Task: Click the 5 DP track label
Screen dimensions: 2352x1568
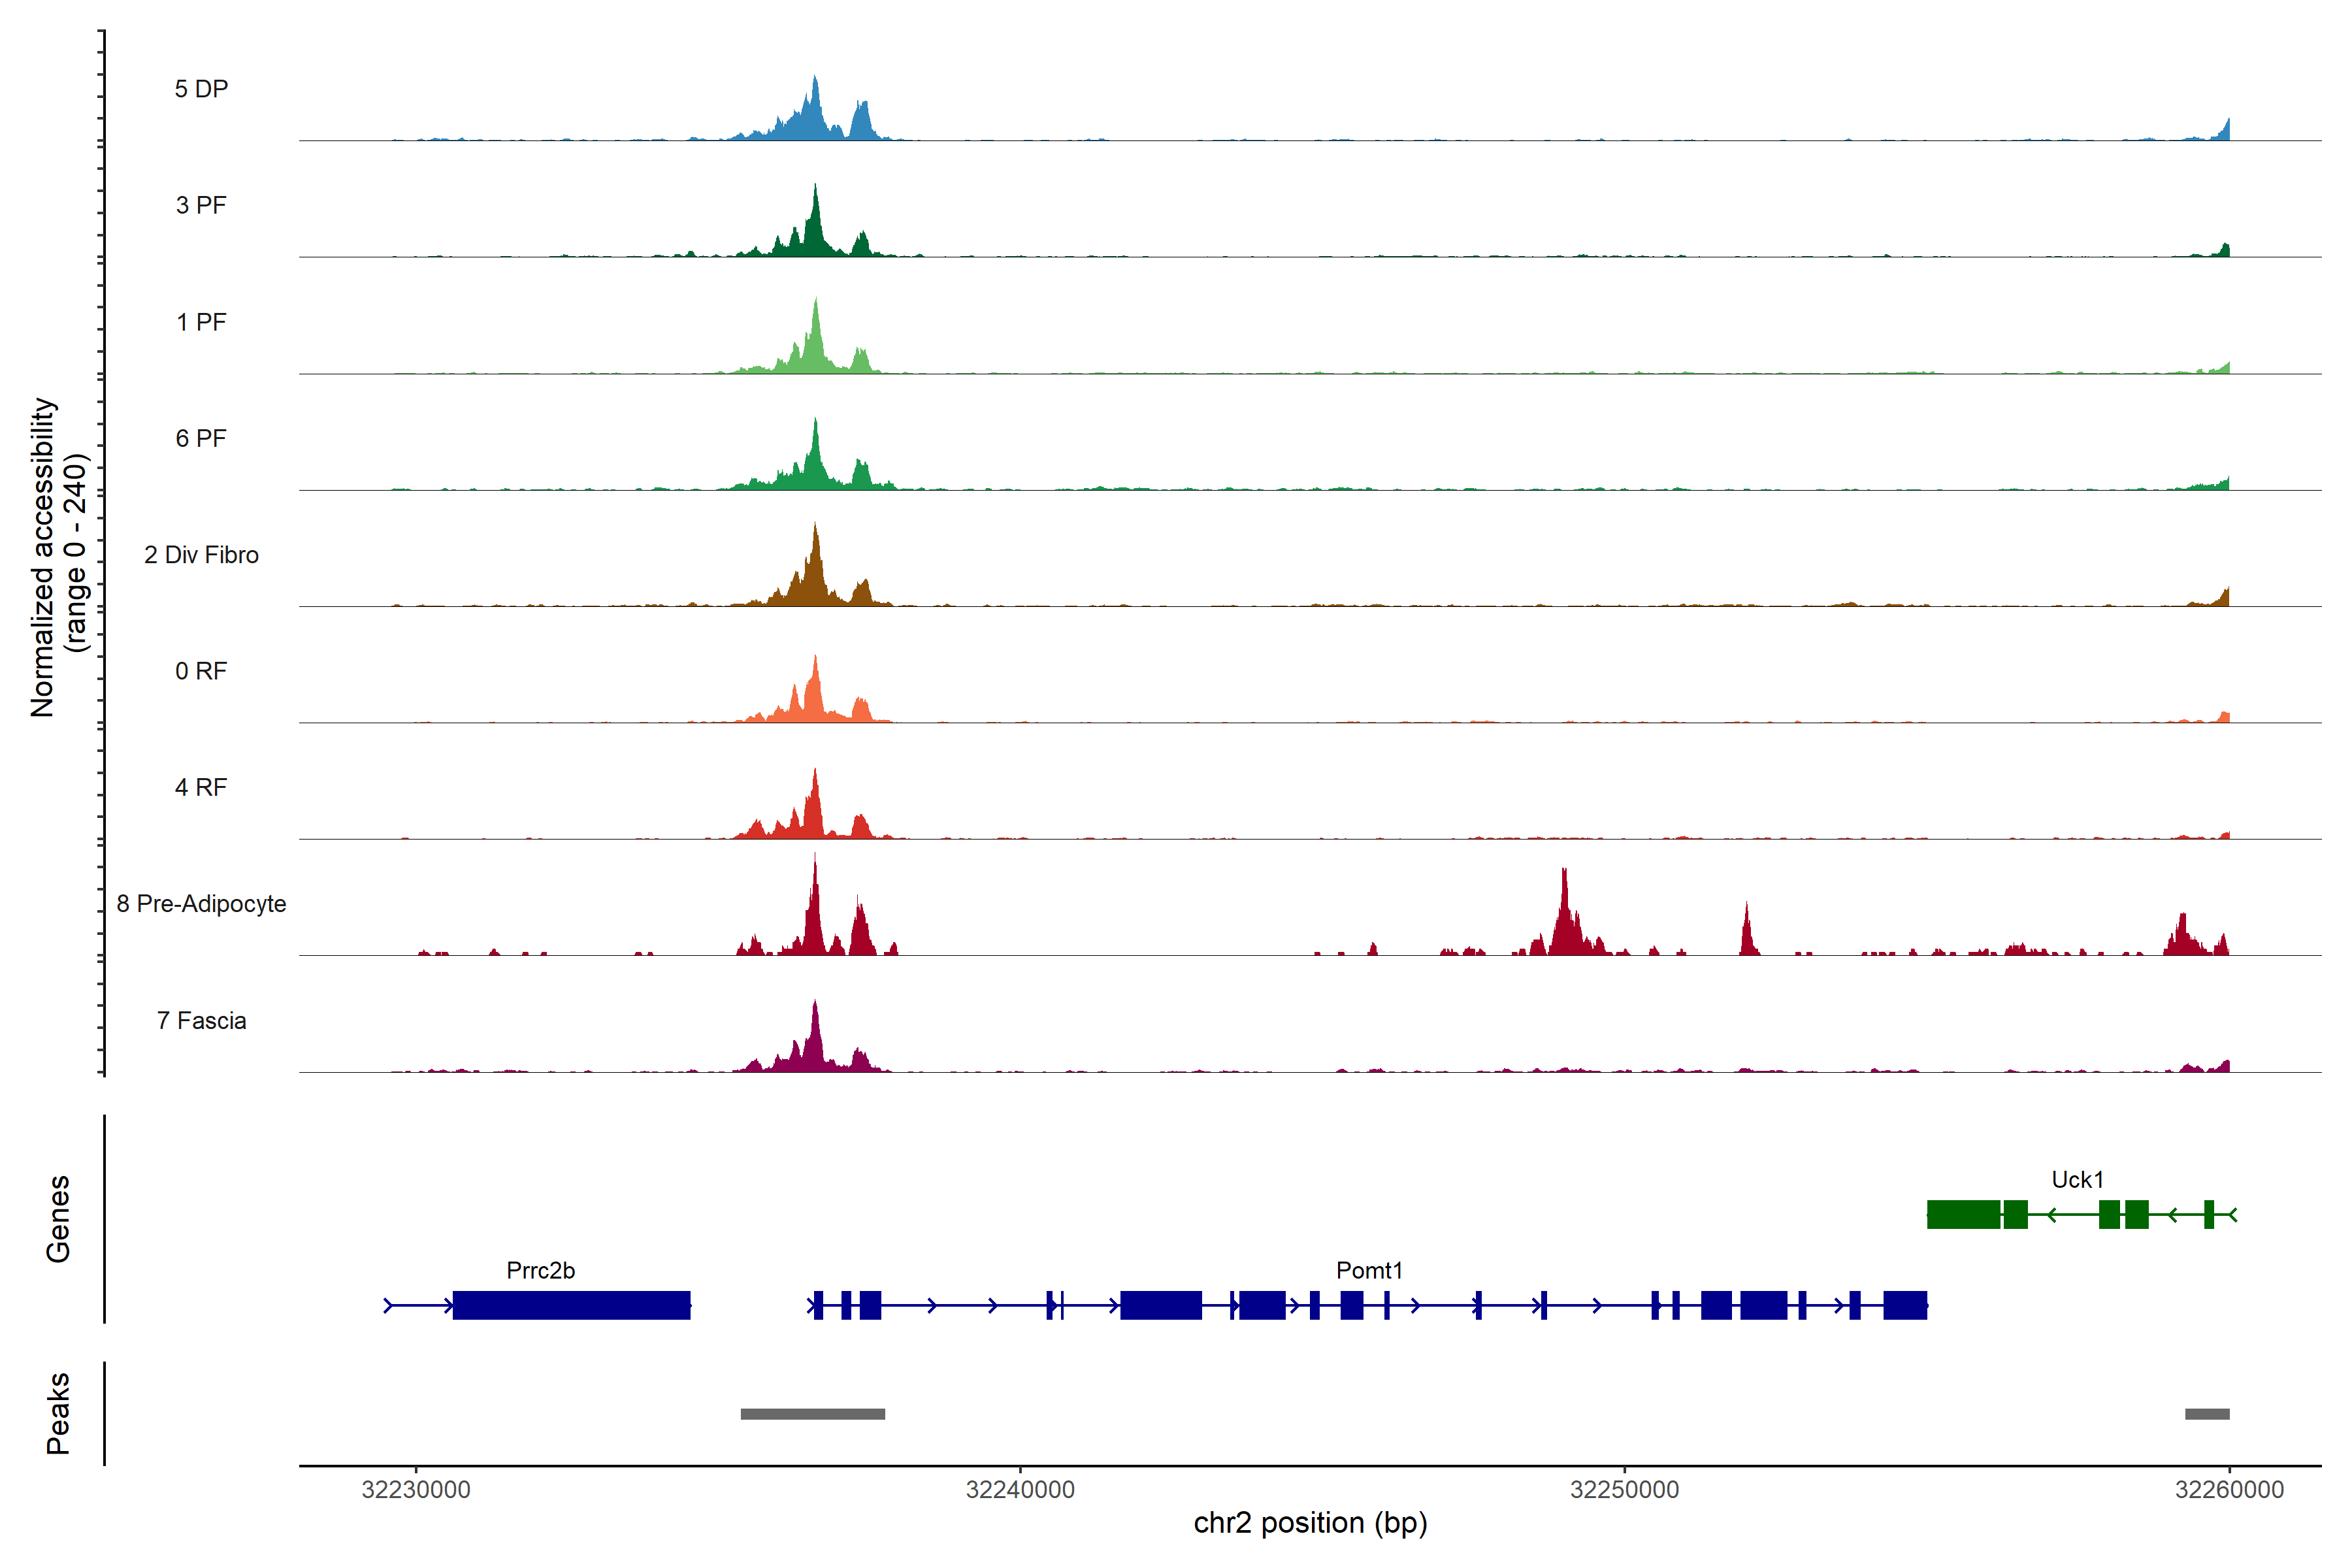Action: click(201, 89)
